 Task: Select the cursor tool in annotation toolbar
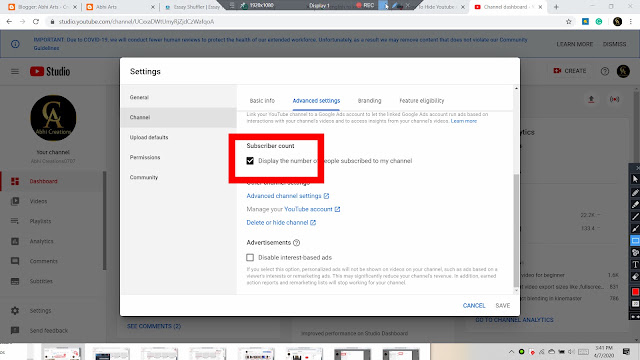point(635,179)
